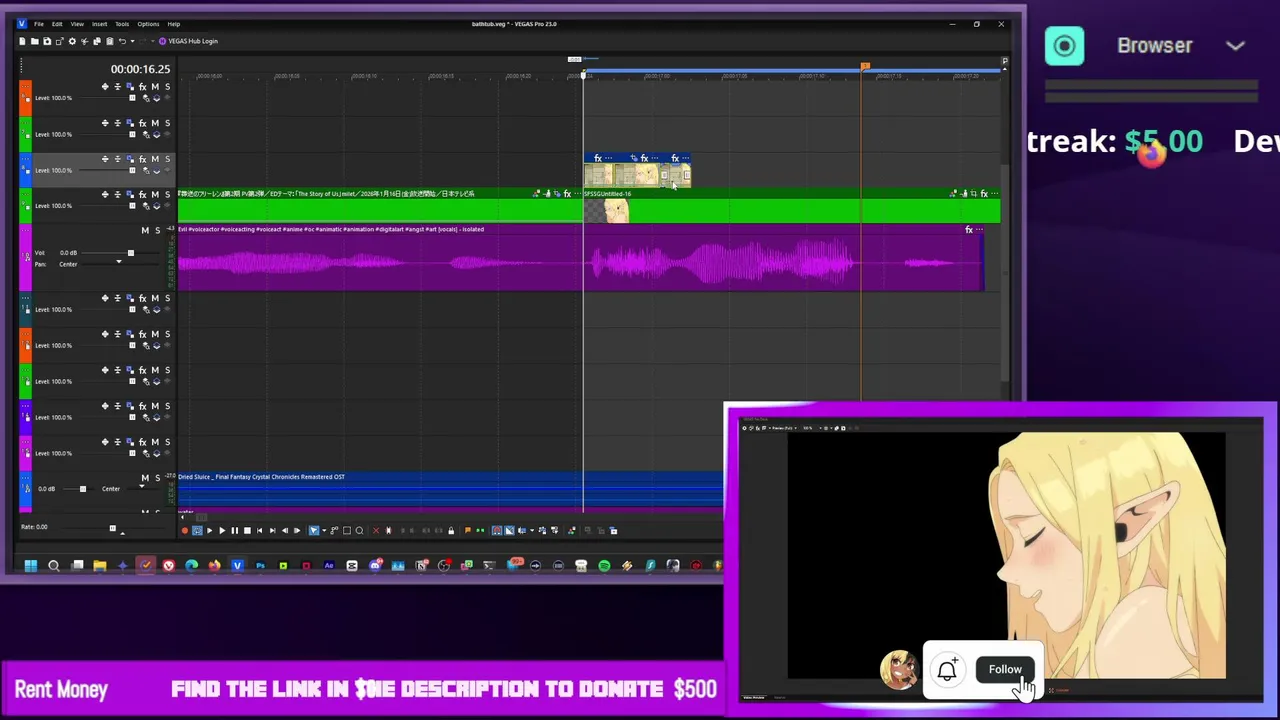Solo the highlighted blue video track

pyautogui.click(x=167, y=159)
